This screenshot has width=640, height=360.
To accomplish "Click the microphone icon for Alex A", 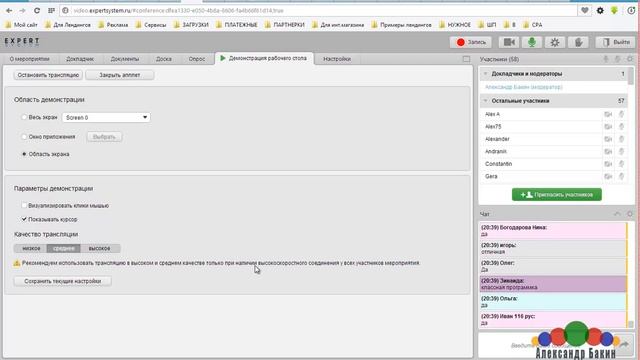I will pyautogui.click(x=621, y=114).
